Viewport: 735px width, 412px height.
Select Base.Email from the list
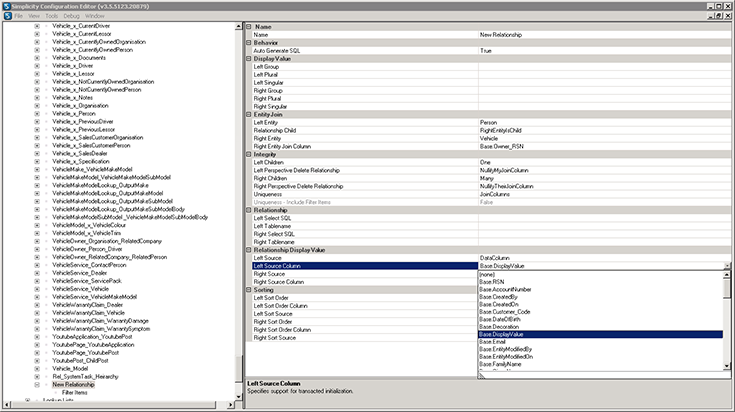600,342
